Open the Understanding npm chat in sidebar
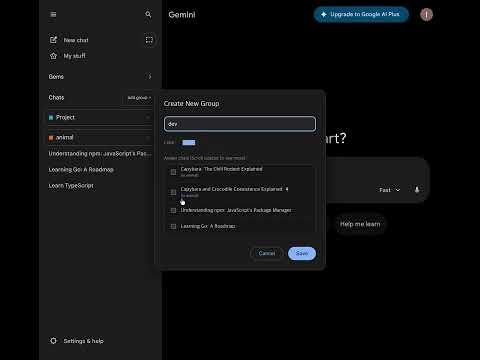Viewport: 480px width, 360px height. click(x=100, y=154)
